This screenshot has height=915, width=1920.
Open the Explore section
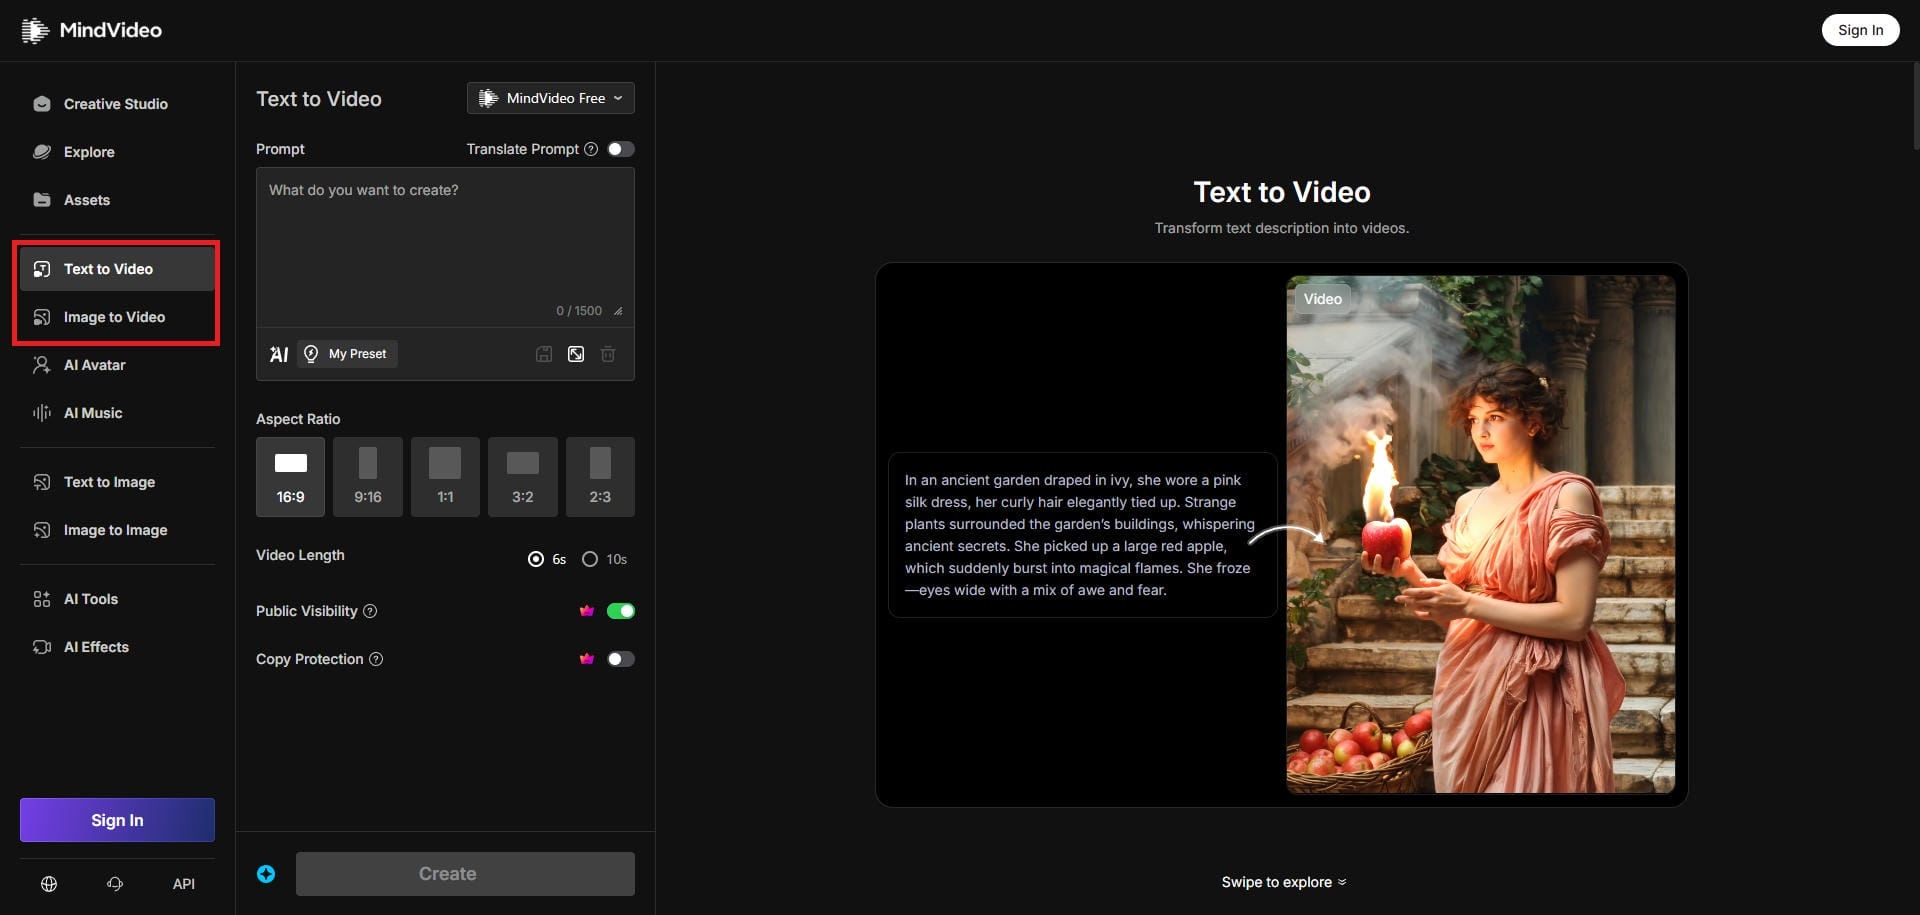coord(117,152)
